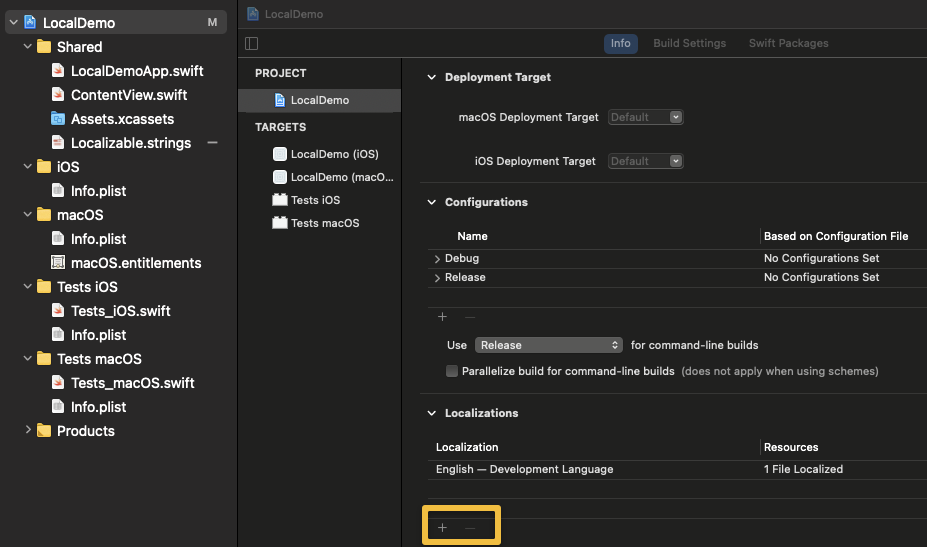Expand the Debug configuration row

tap(438, 259)
